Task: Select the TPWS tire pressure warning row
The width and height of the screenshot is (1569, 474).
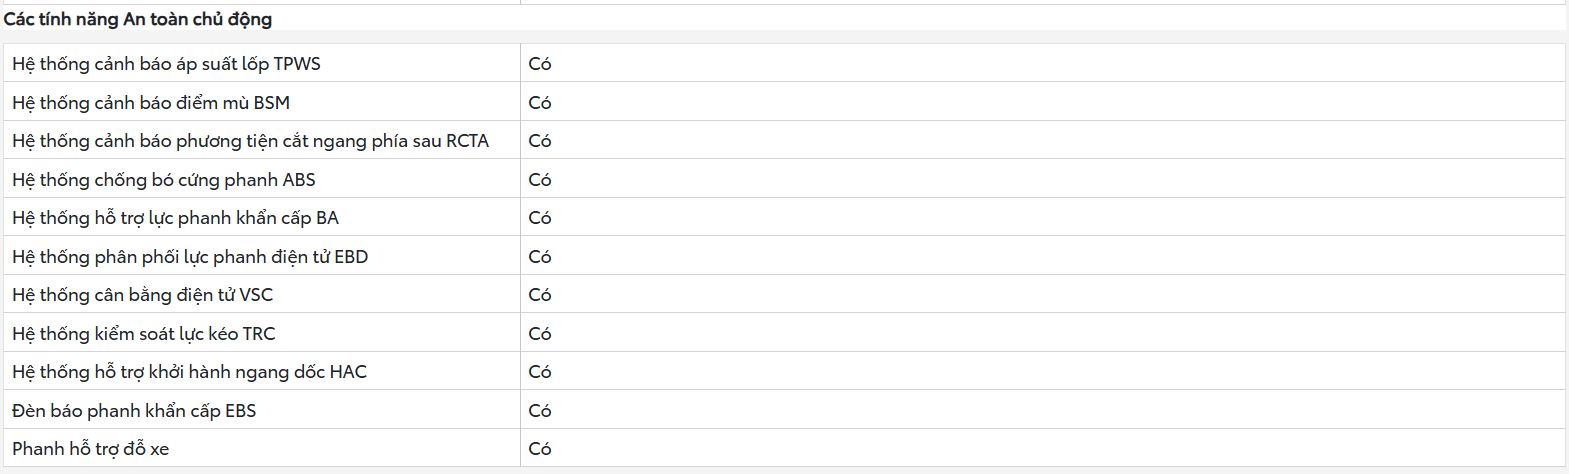Action: click(784, 63)
